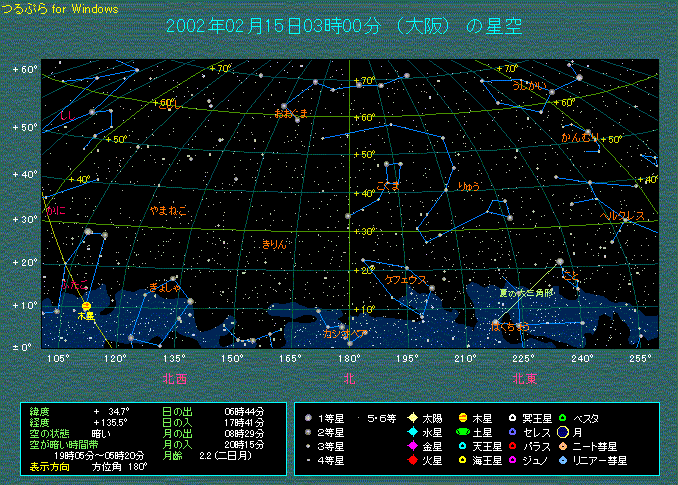Select the Mercury (水星) cyan diamond icon

pyautogui.click(x=412, y=432)
